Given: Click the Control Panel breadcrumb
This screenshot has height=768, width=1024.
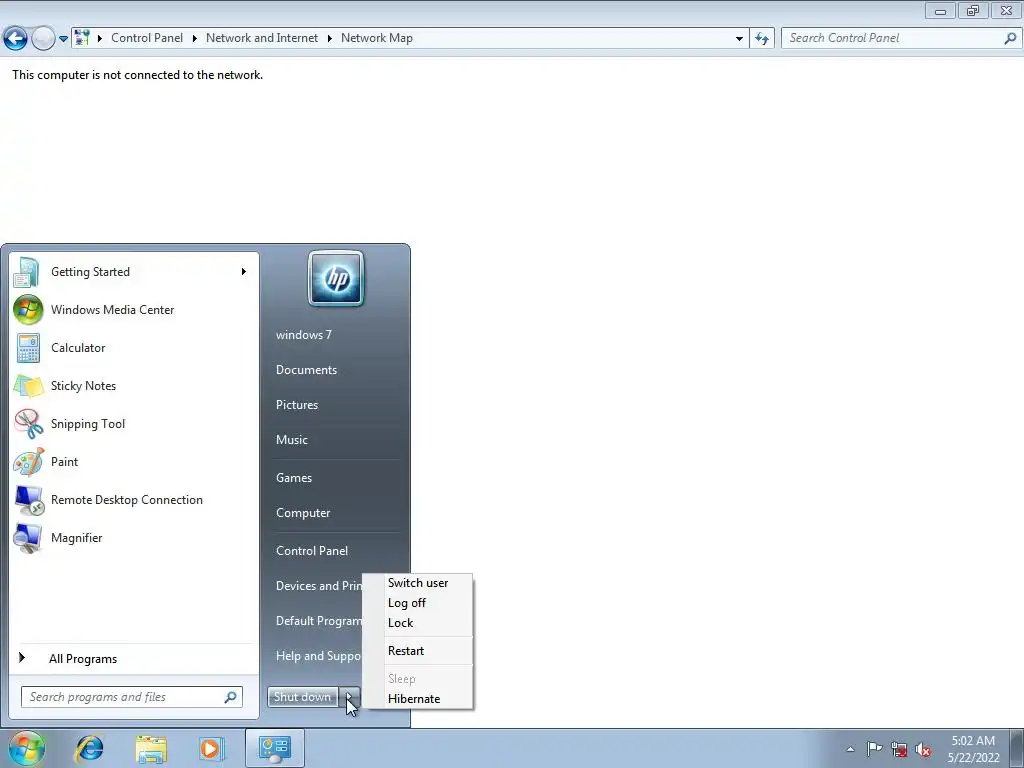Looking at the screenshot, I should point(147,38).
